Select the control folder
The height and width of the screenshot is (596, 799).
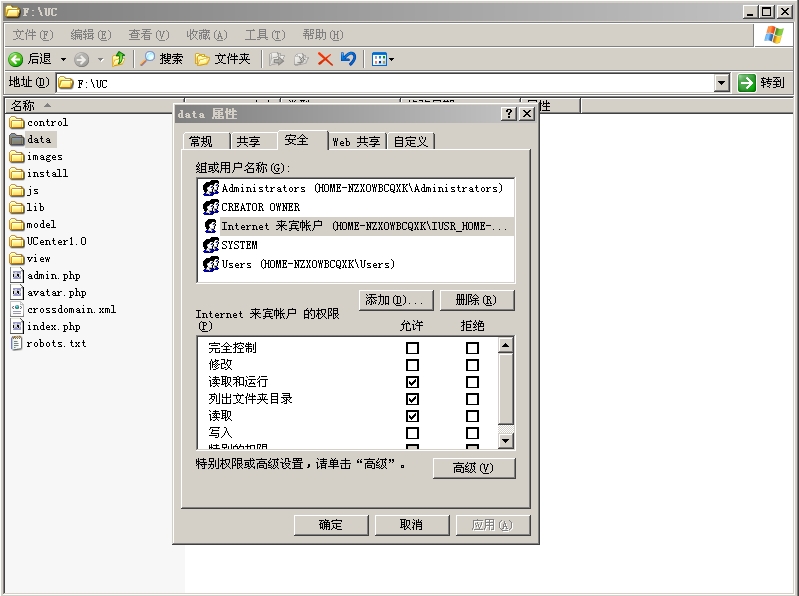point(39,122)
